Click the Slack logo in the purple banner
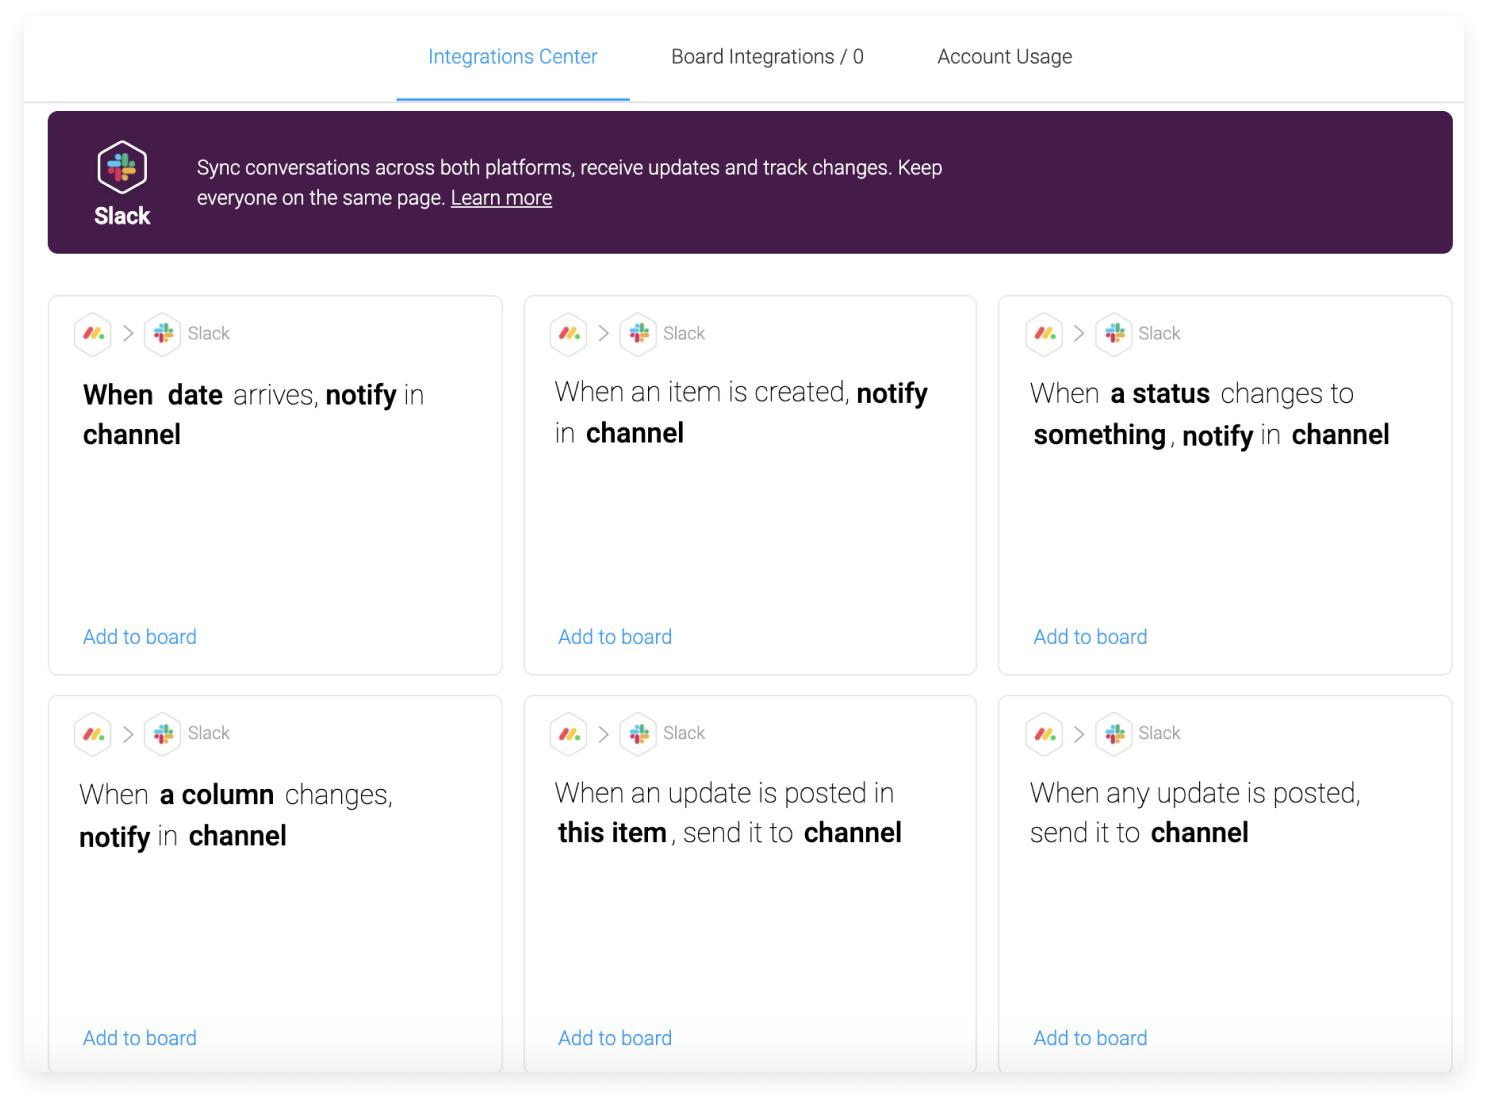 pos(122,167)
